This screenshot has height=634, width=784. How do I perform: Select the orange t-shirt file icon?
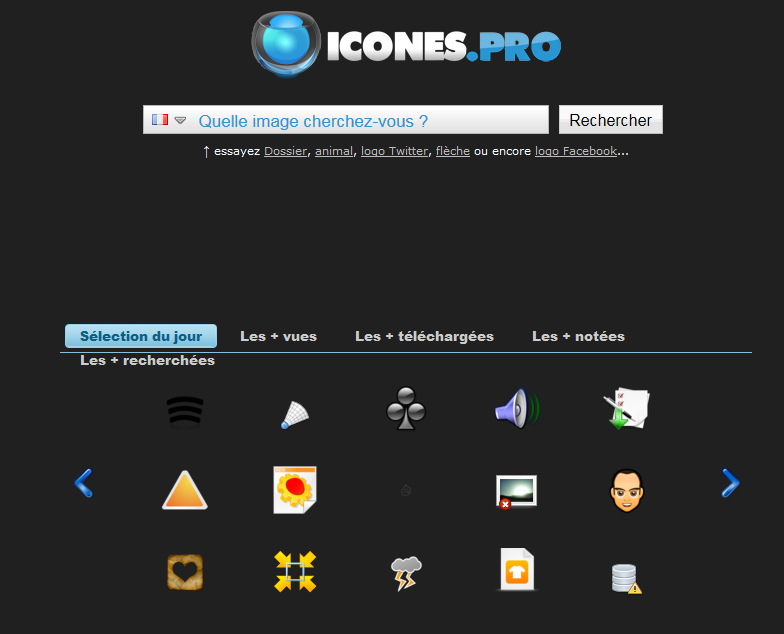point(517,570)
